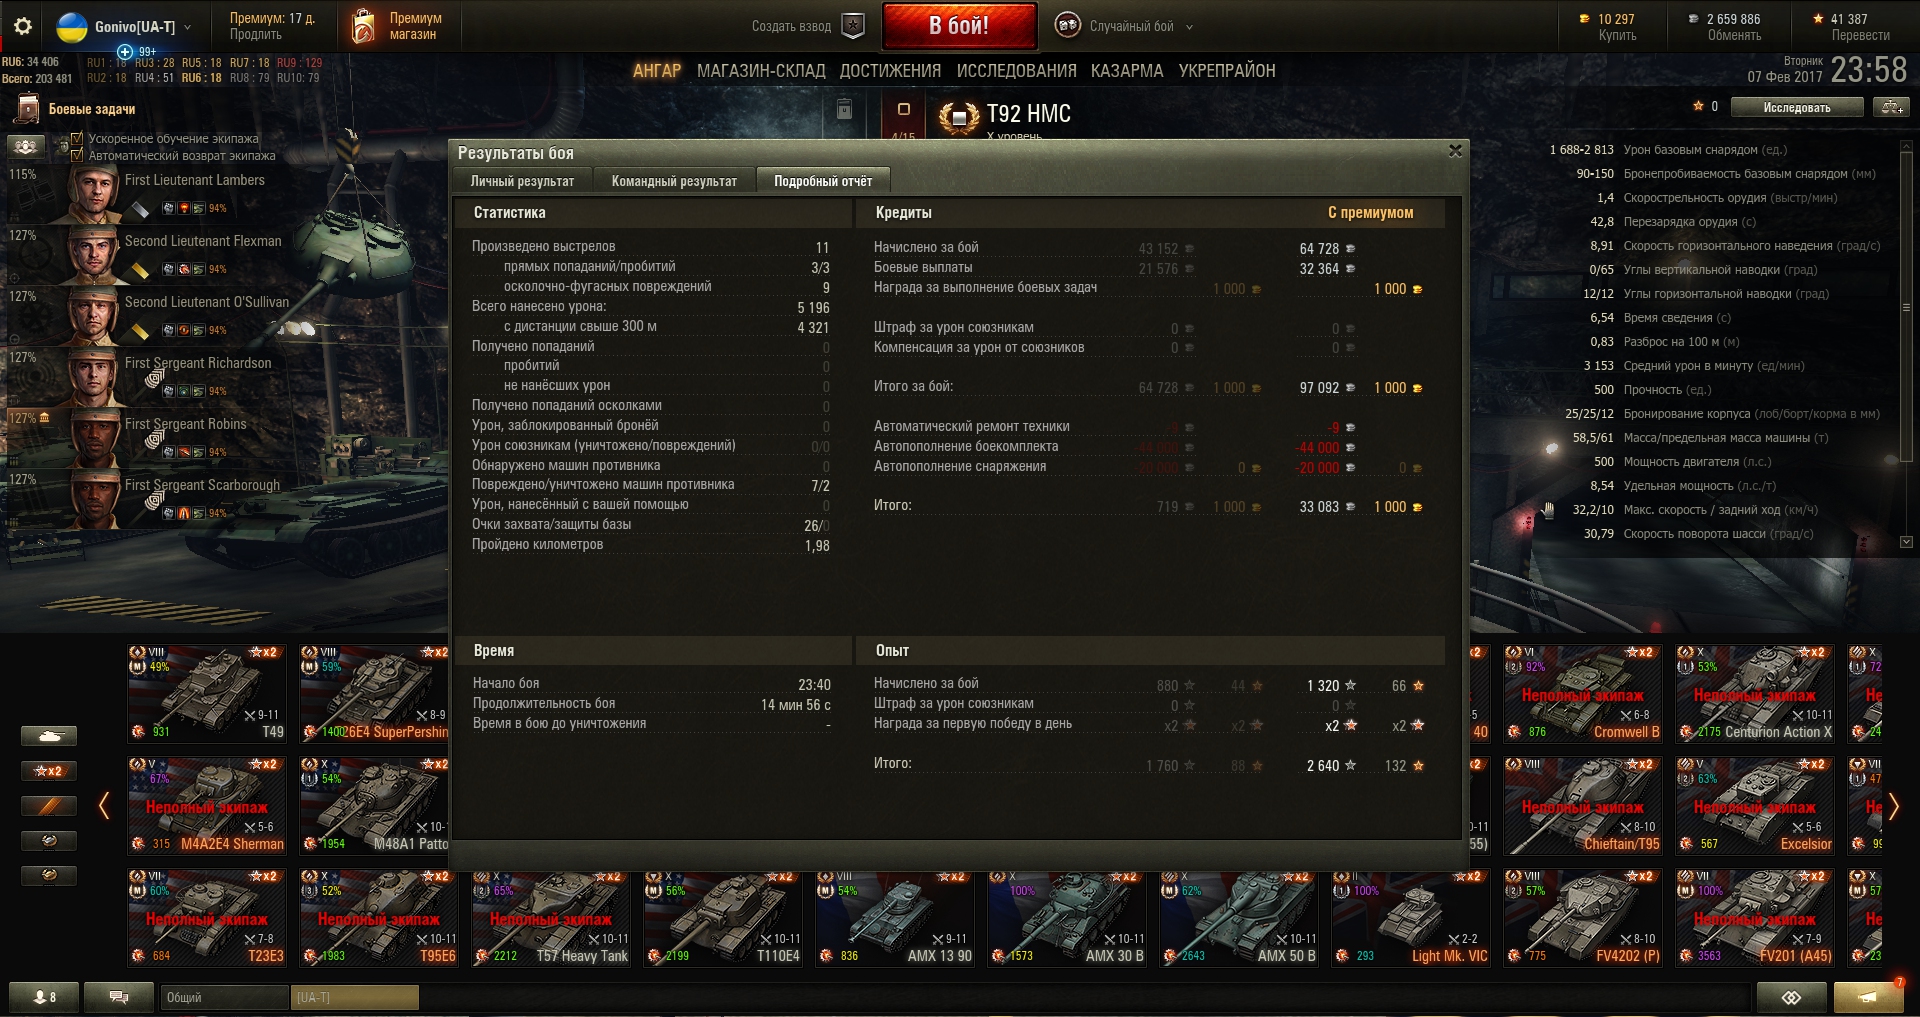Click the x2 filter icon in carousel
The width and height of the screenshot is (1920, 1017).
(x=48, y=771)
